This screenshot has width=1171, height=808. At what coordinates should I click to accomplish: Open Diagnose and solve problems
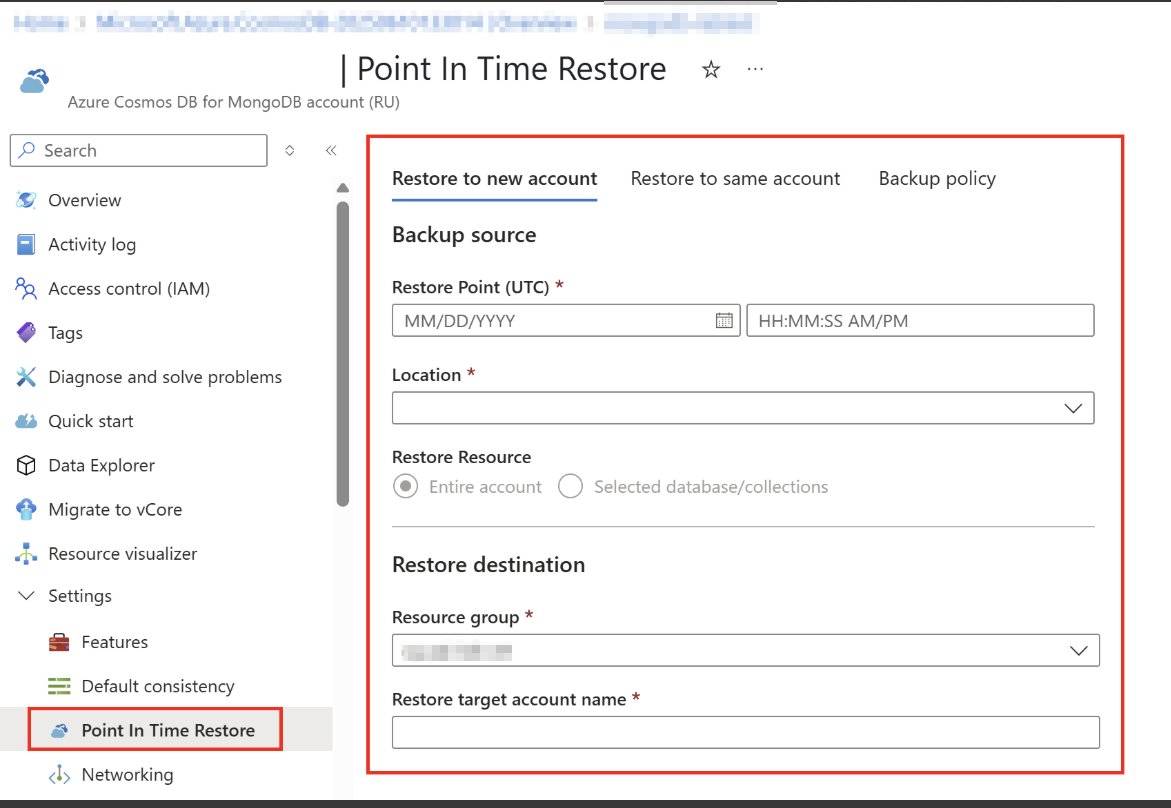(166, 377)
